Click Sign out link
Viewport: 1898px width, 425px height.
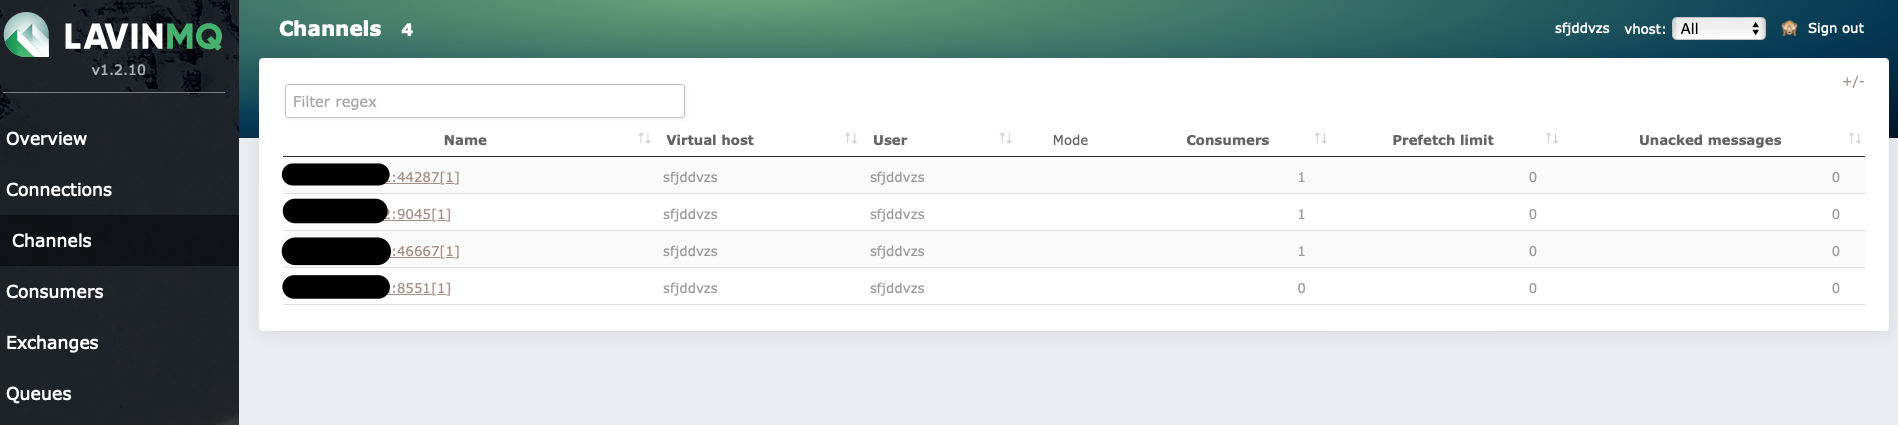(1835, 29)
